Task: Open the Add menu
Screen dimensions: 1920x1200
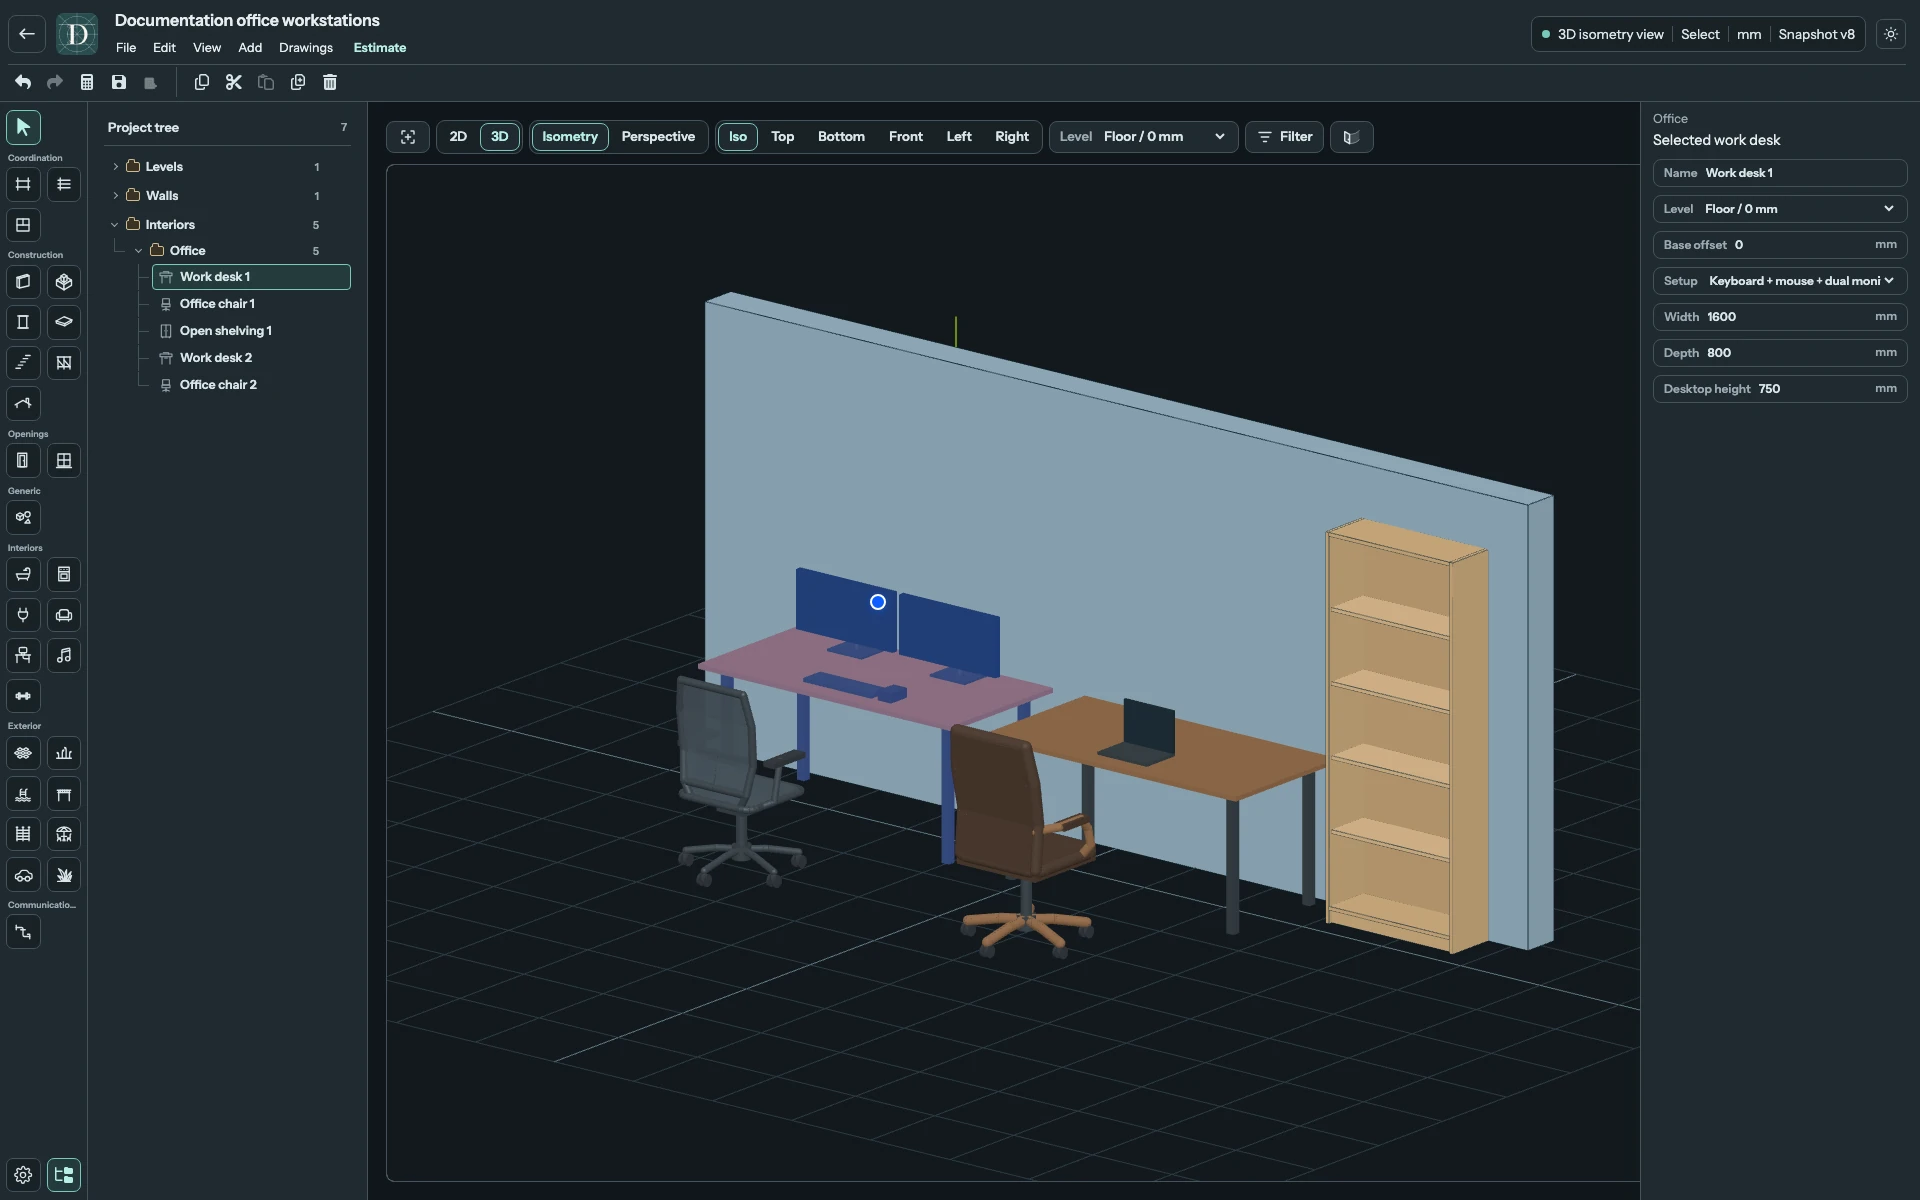Action: pos(250,48)
